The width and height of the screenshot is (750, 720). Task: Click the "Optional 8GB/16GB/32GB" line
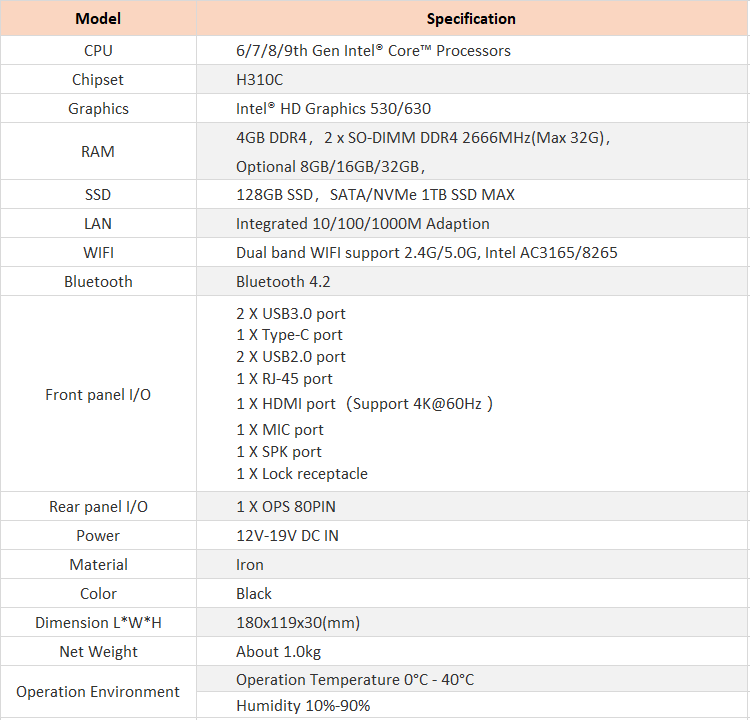[330, 166]
